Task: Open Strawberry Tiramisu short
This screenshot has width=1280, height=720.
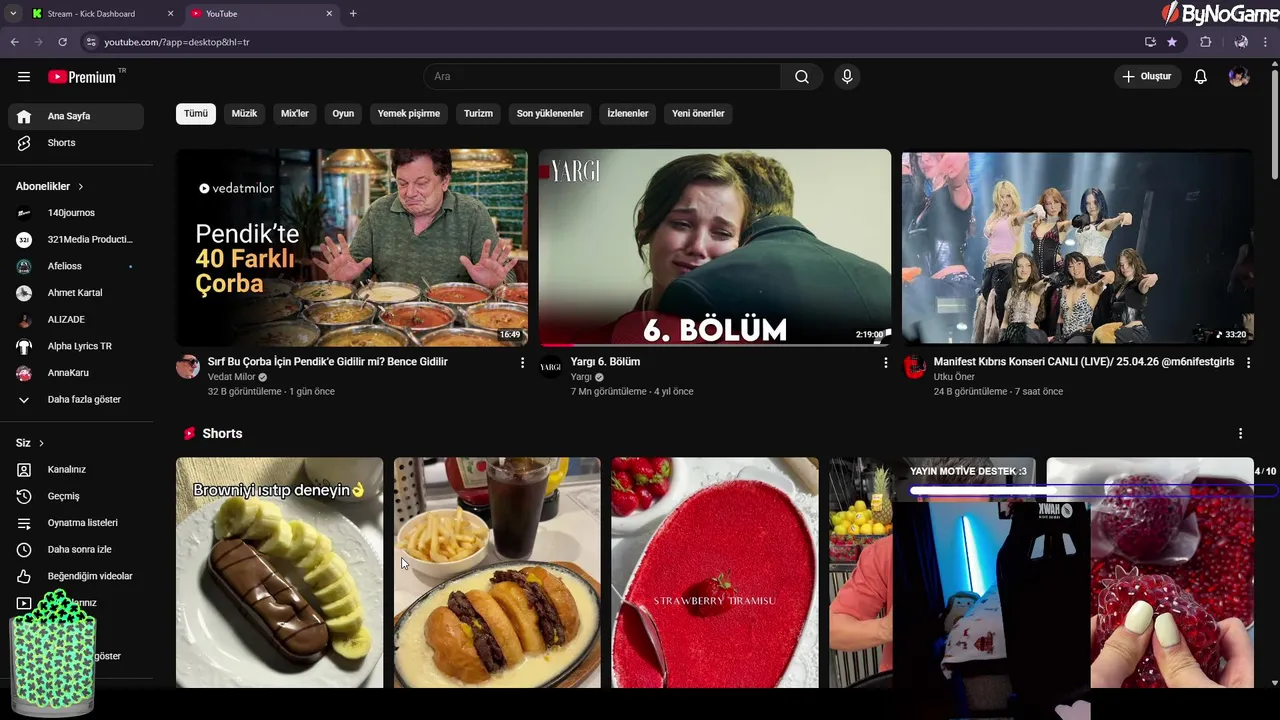Action: pos(715,573)
